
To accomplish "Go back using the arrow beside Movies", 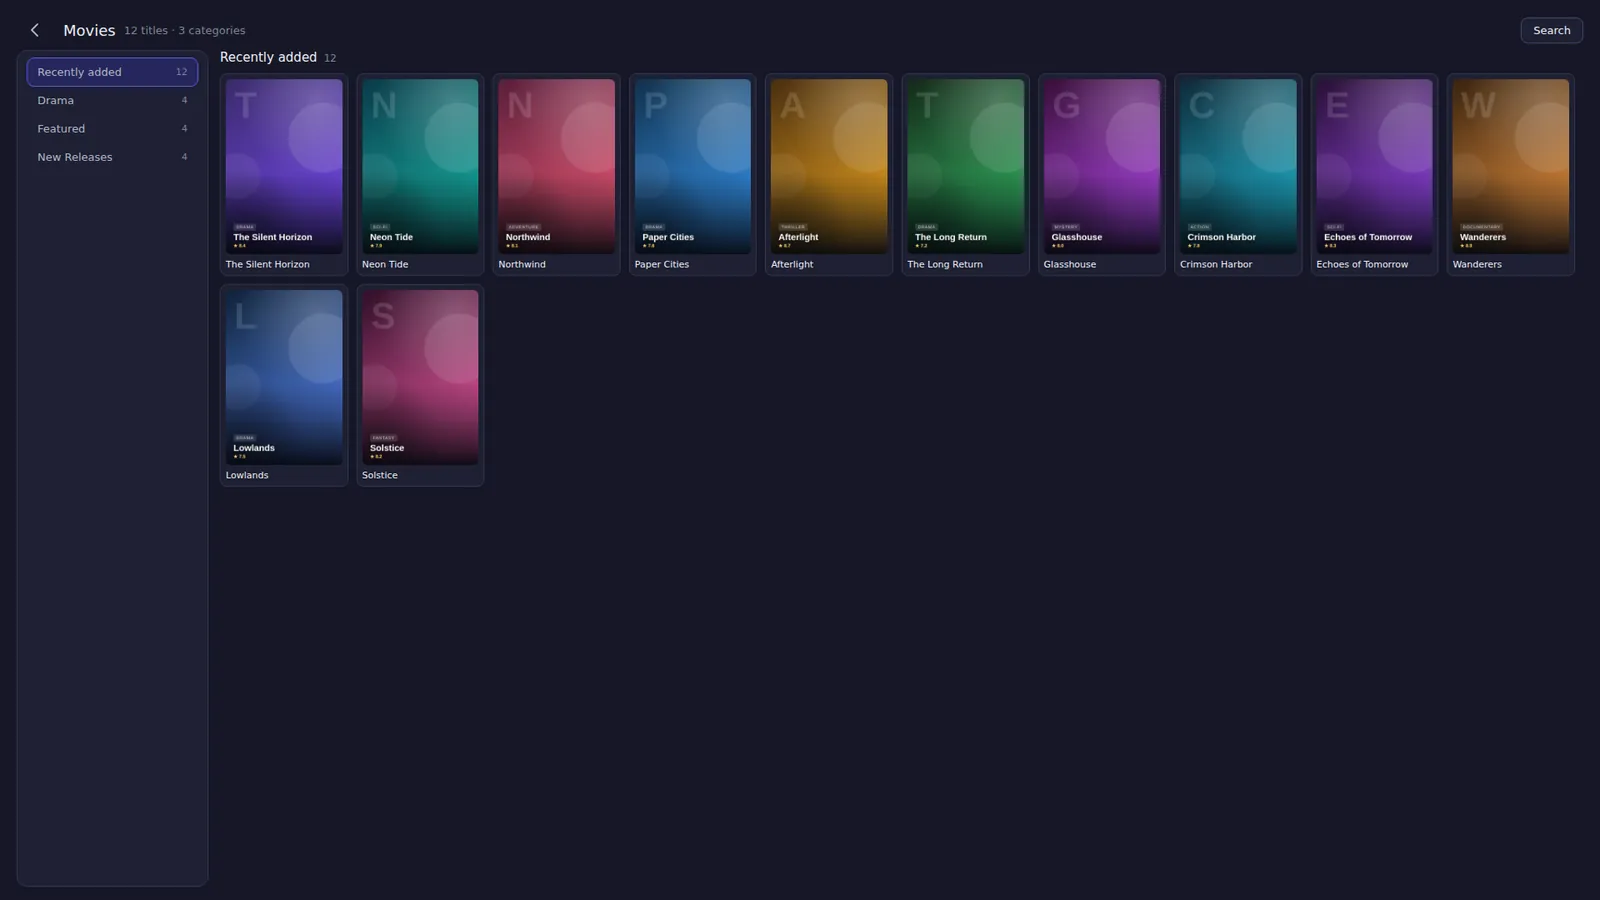I will pos(35,30).
